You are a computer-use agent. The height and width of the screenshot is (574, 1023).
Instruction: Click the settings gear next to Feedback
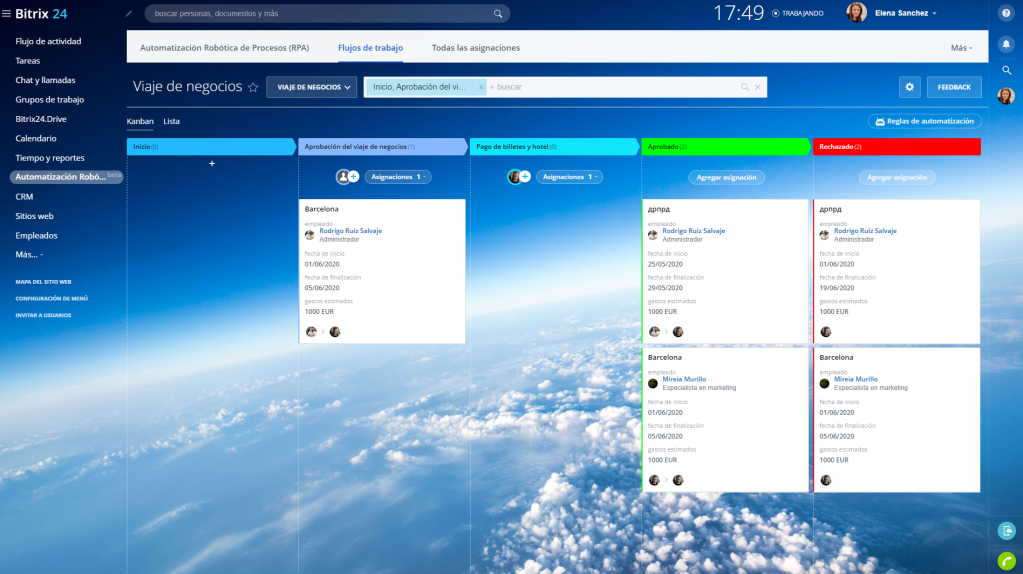tap(909, 87)
